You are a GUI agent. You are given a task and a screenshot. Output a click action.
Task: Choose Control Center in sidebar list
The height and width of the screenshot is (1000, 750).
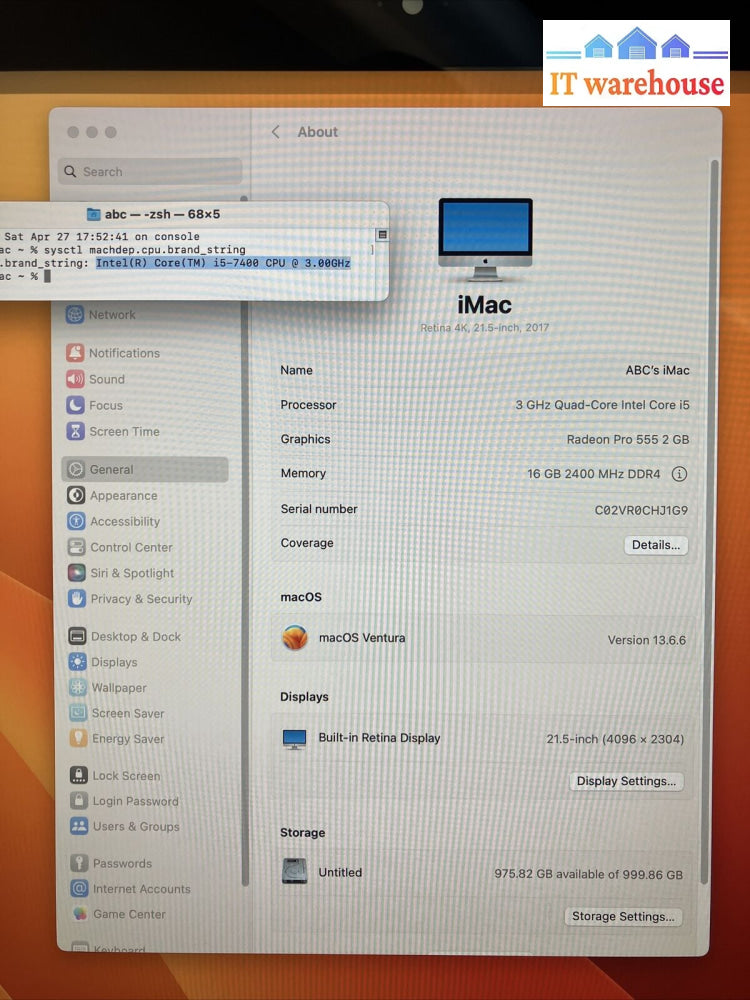(131, 547)
